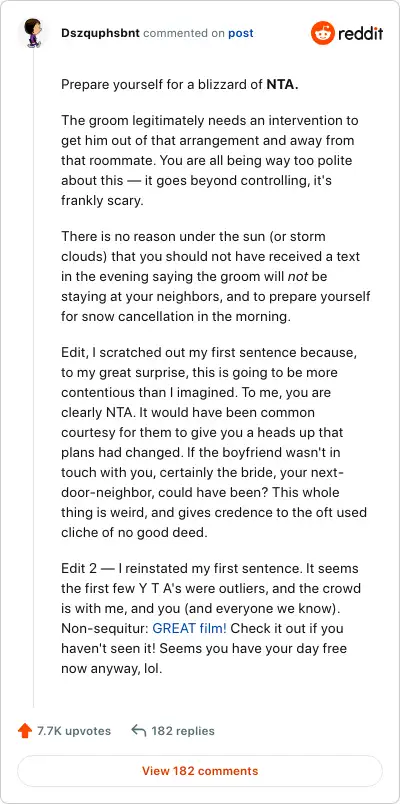Image resolution: width=400 pixels, height=804 pixels.
Task: Click the paragraph starting 'There is no reason'
Action: coord(215,277)
